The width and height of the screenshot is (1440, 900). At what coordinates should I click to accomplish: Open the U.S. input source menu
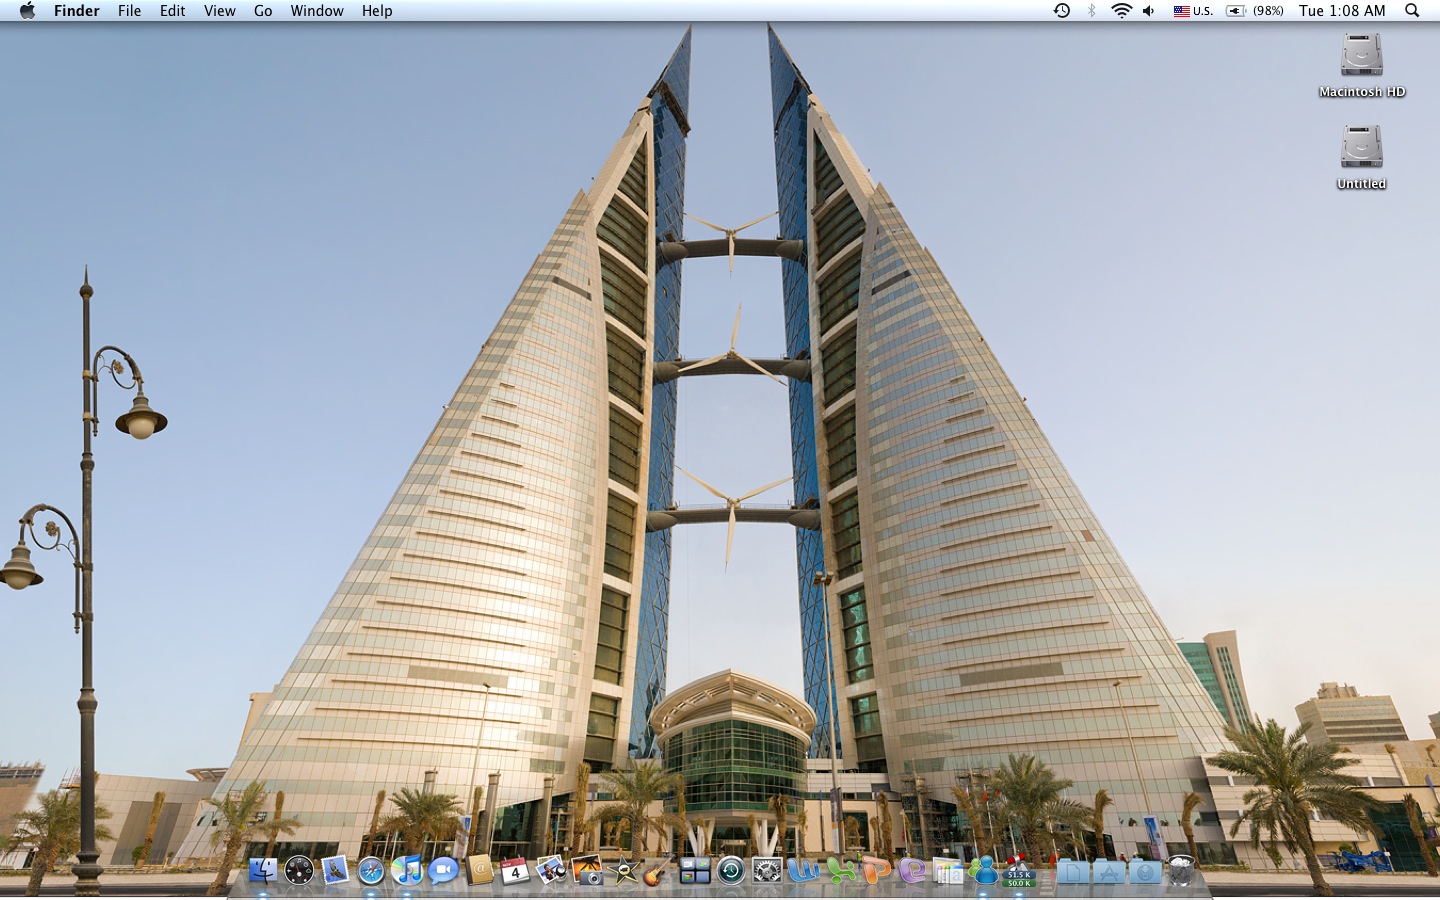pos(1193,11)
